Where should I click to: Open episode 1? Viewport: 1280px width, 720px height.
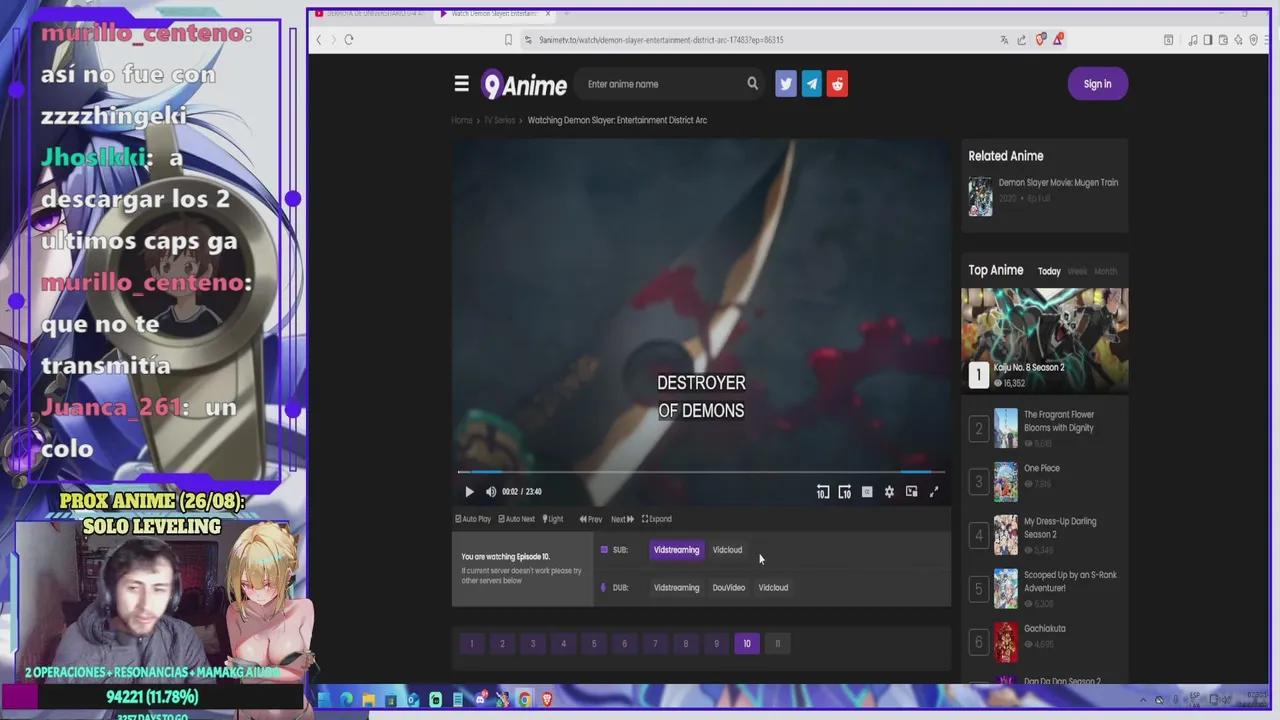(472, 644)
